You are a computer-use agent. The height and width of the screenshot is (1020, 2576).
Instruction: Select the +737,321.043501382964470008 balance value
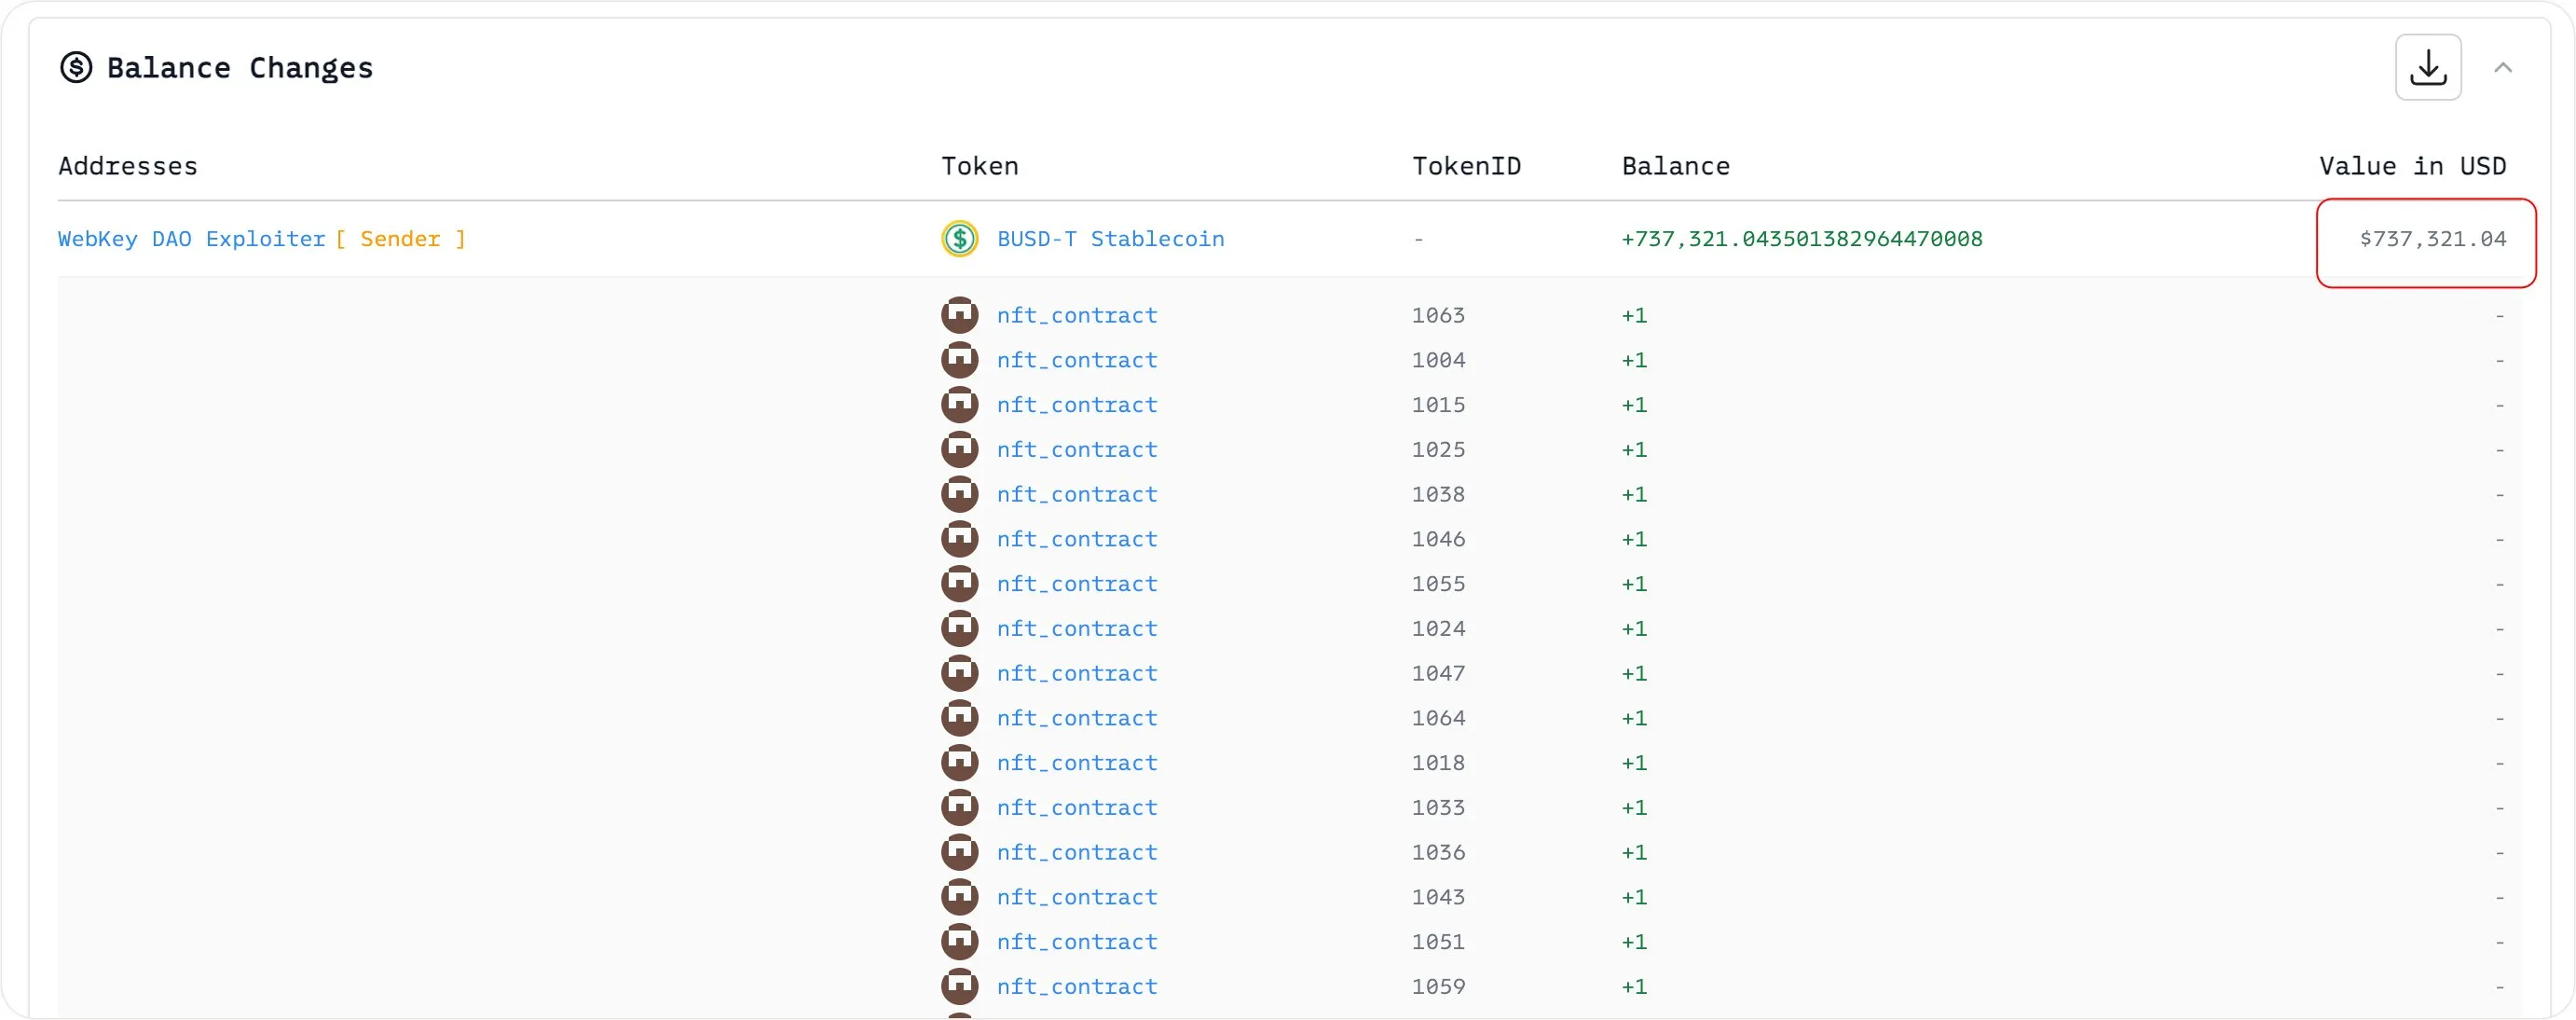[1801, 239]
